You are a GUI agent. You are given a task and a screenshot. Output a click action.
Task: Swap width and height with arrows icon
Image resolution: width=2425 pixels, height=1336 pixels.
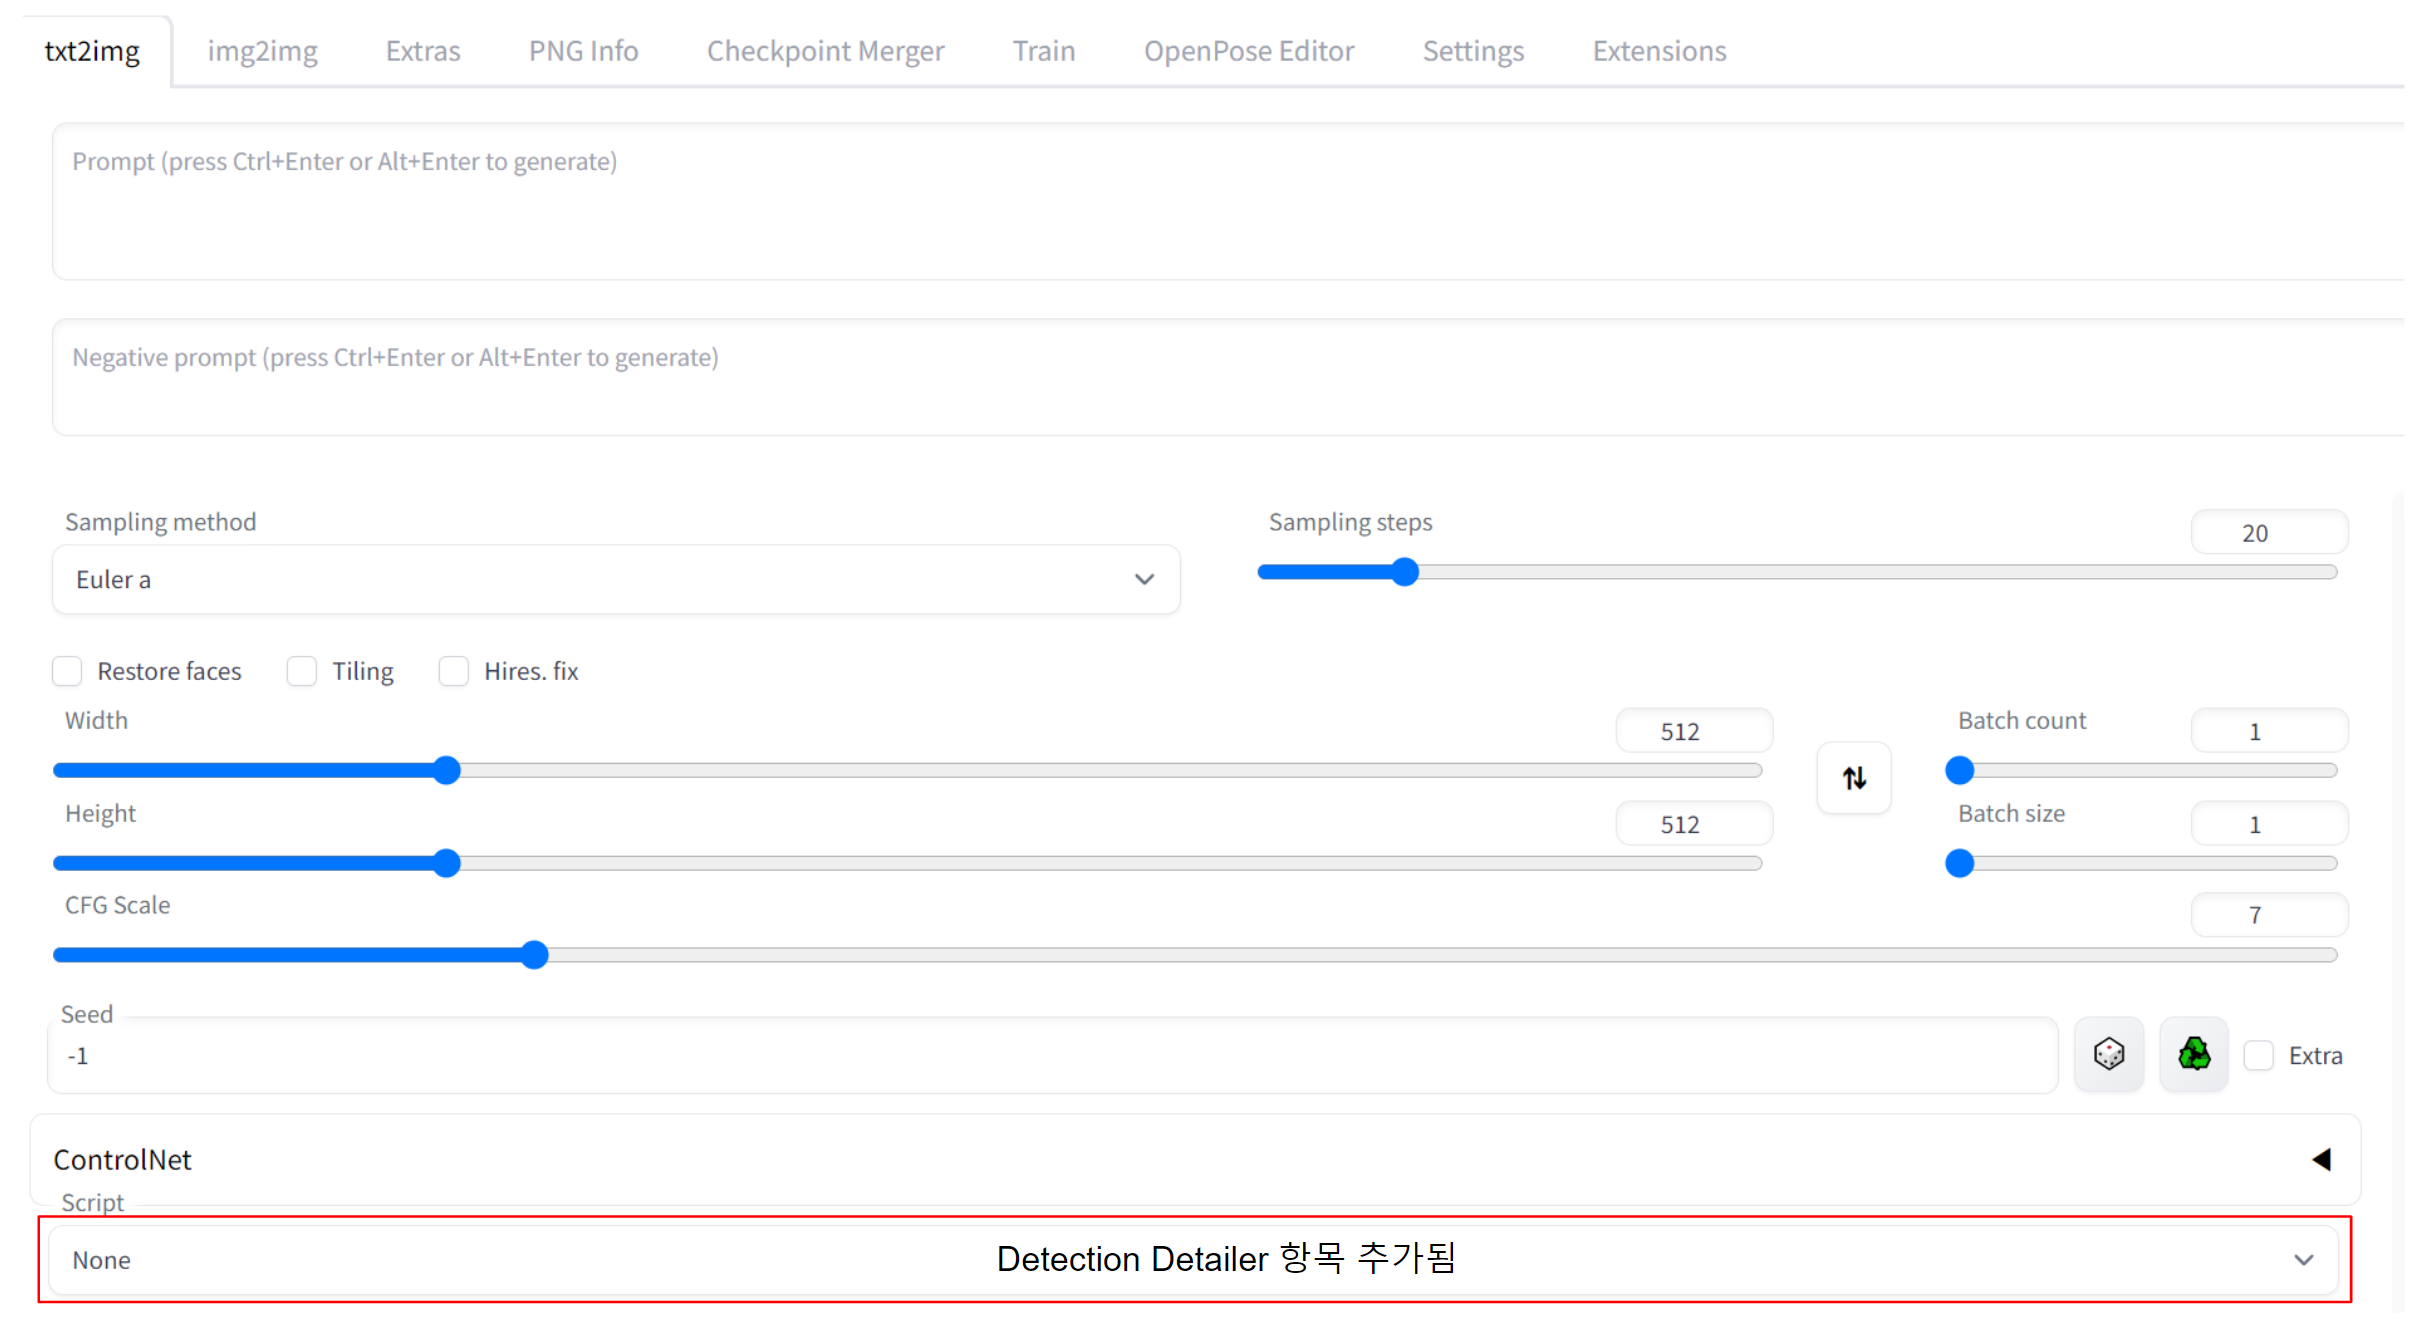[1853, 778]
